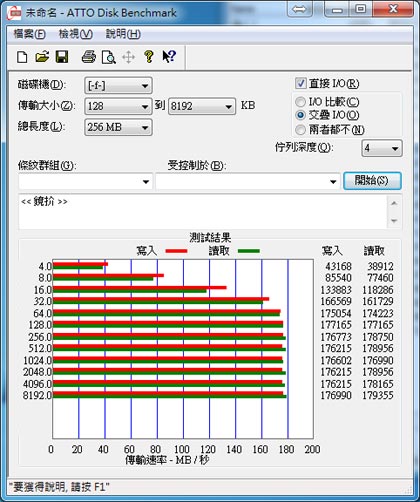Click write value 133883
The height and width of the screenshot is (502, 420).
[x=336, y=290]
